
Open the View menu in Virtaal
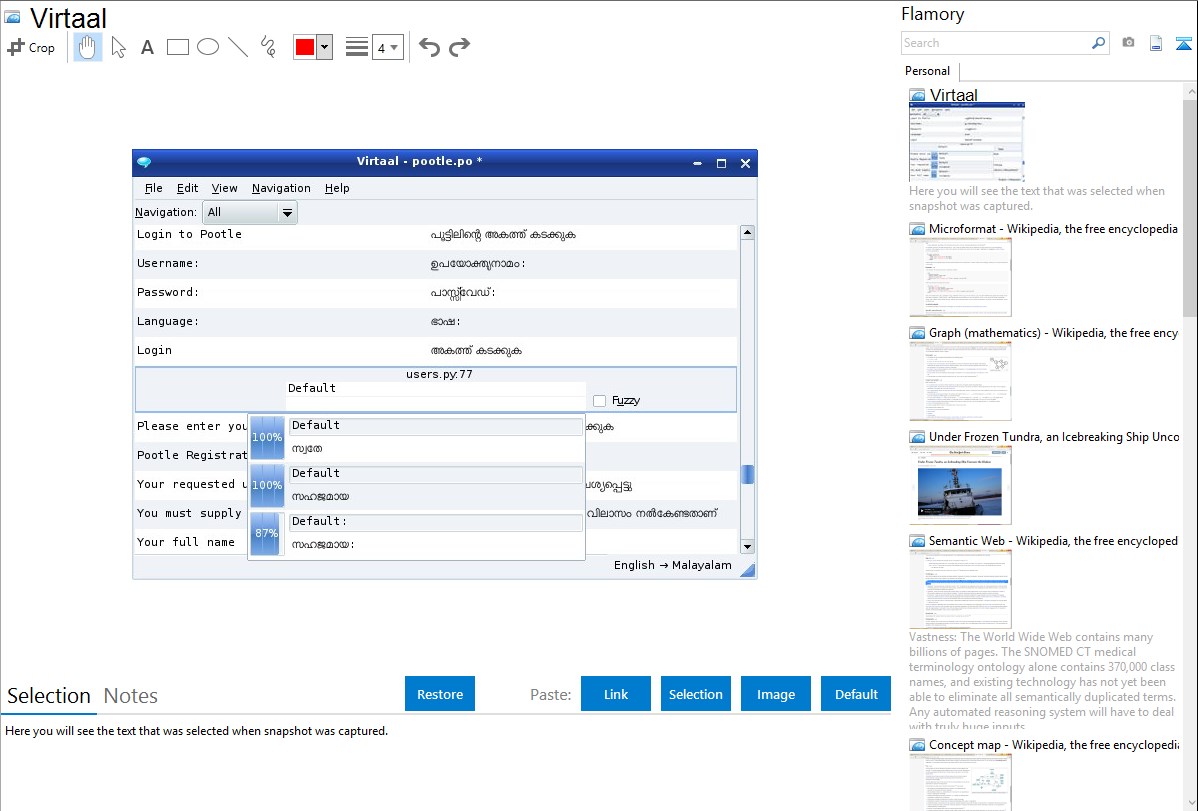[225, 188]
